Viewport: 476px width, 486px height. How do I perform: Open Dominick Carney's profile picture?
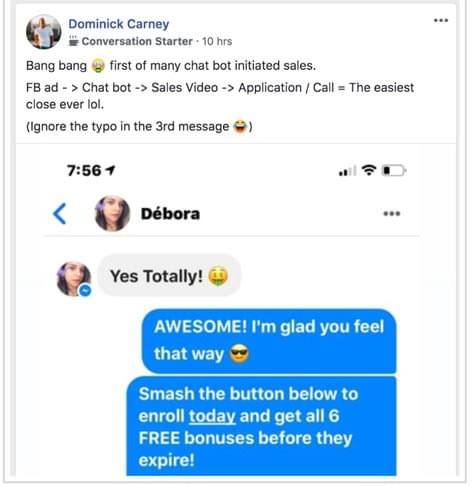tap(43, 32)
